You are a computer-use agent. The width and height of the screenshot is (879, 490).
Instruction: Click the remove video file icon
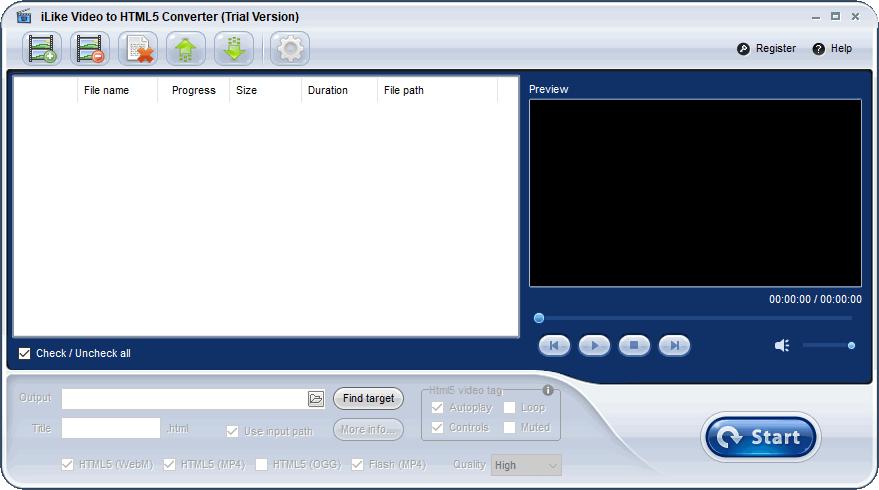[90, 49]
